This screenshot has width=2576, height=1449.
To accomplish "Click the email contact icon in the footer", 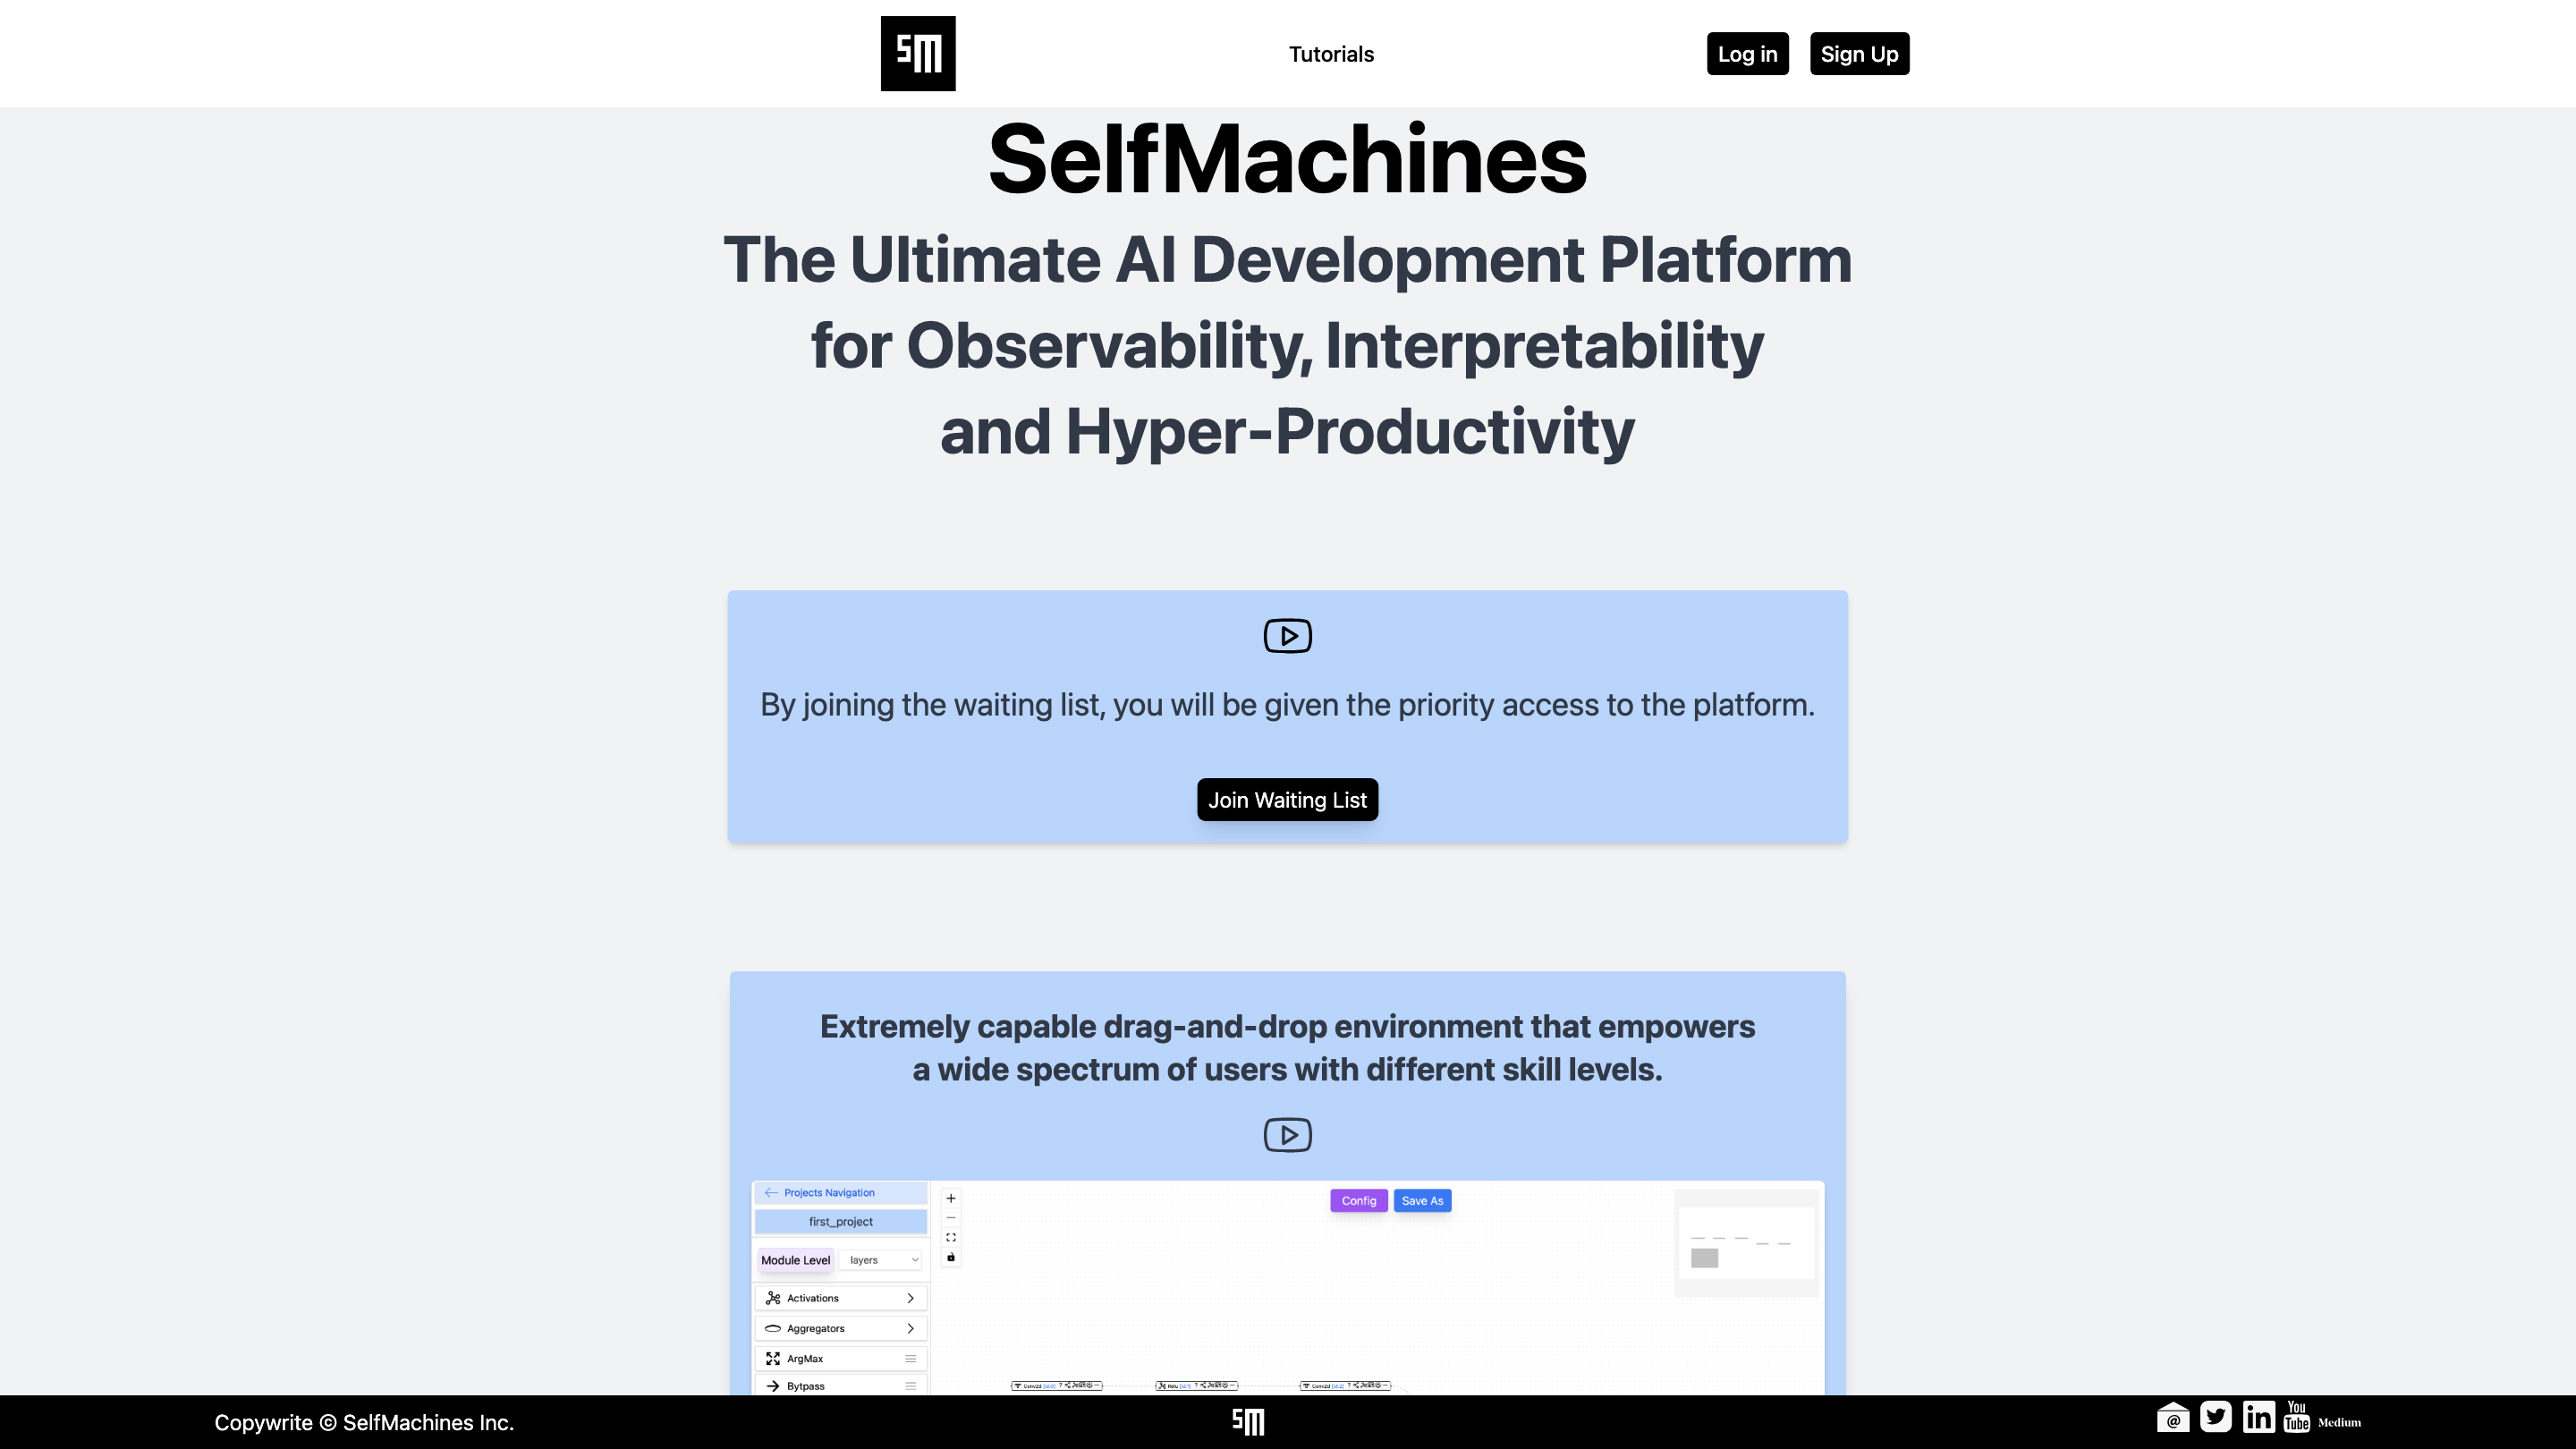I will tap(2174, 1418).
